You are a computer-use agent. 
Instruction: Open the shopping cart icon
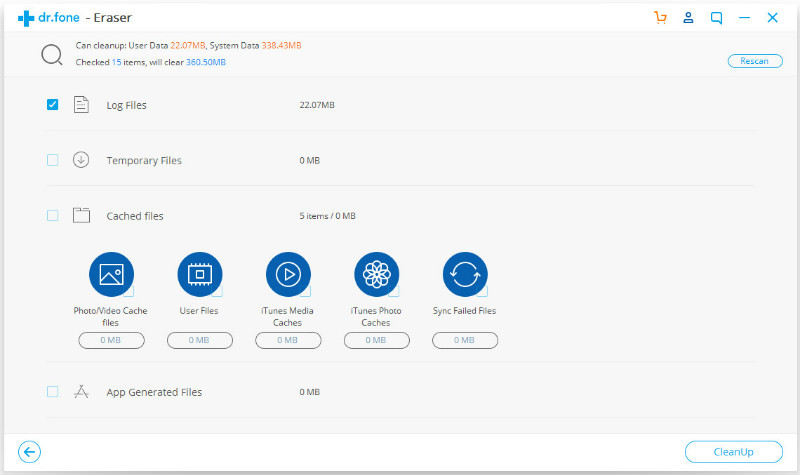661,18
